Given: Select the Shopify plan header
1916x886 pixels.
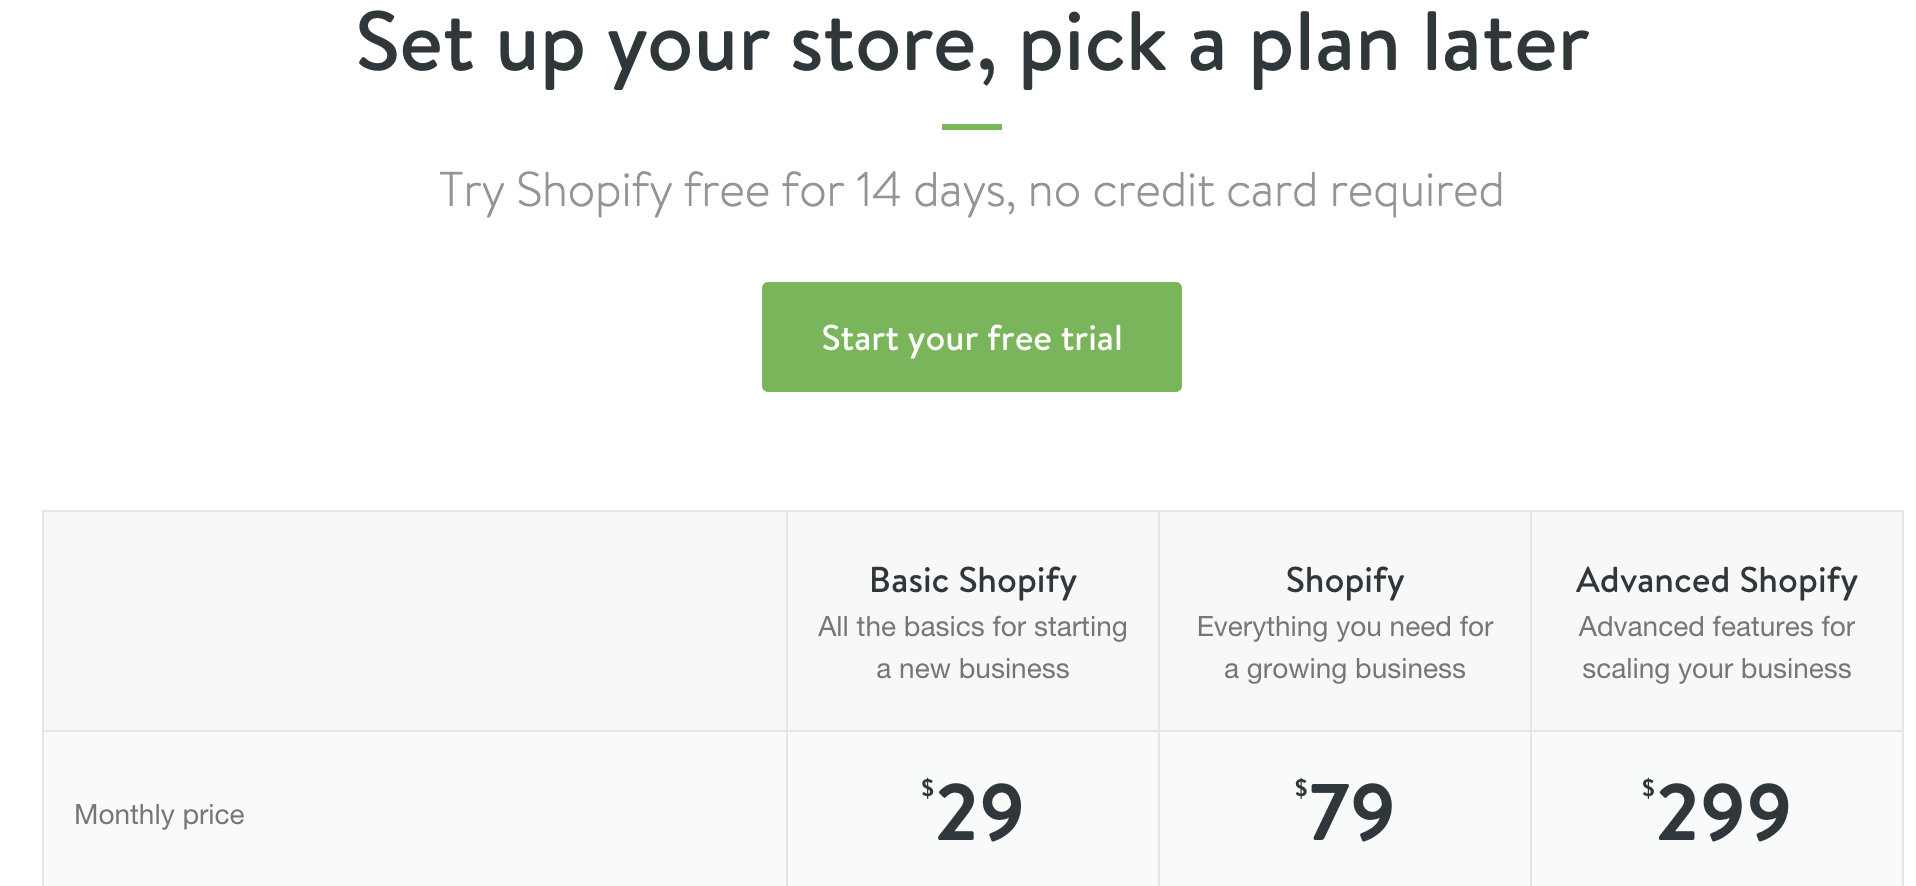Looking at the screenshot, I should [1343, 580].
